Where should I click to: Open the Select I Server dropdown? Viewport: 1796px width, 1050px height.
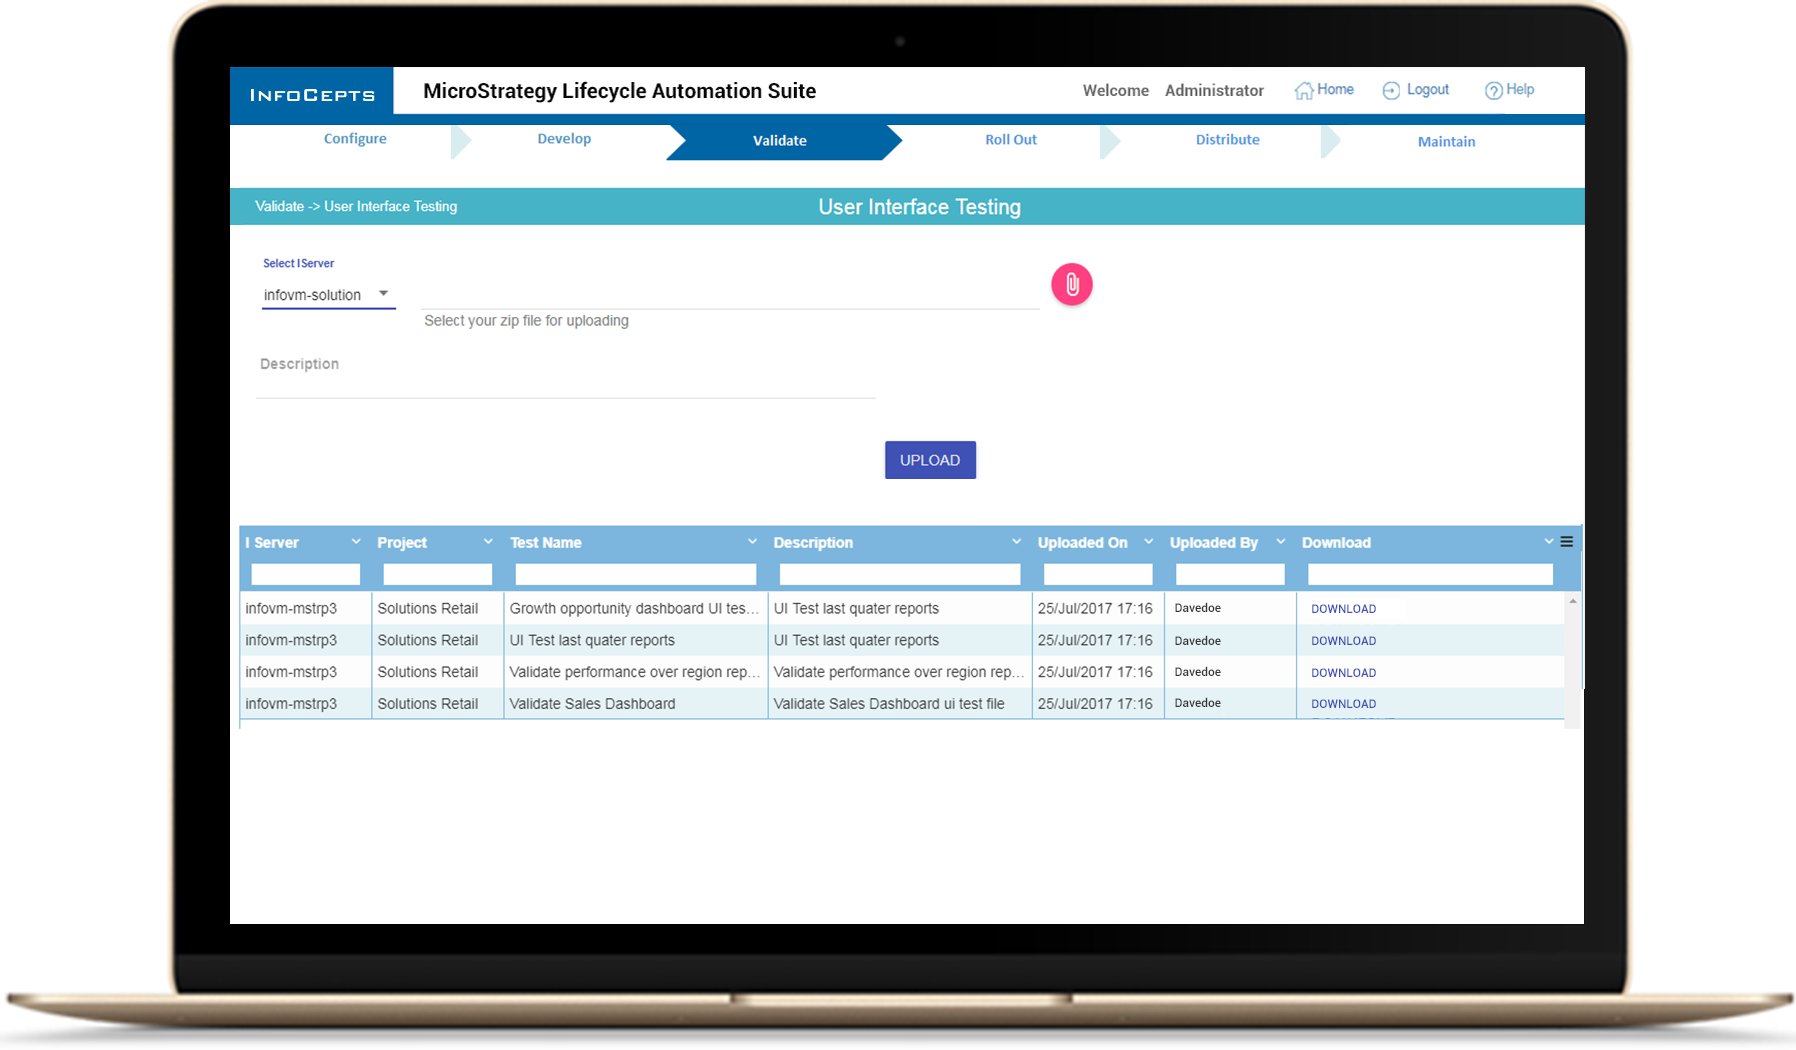328,295
